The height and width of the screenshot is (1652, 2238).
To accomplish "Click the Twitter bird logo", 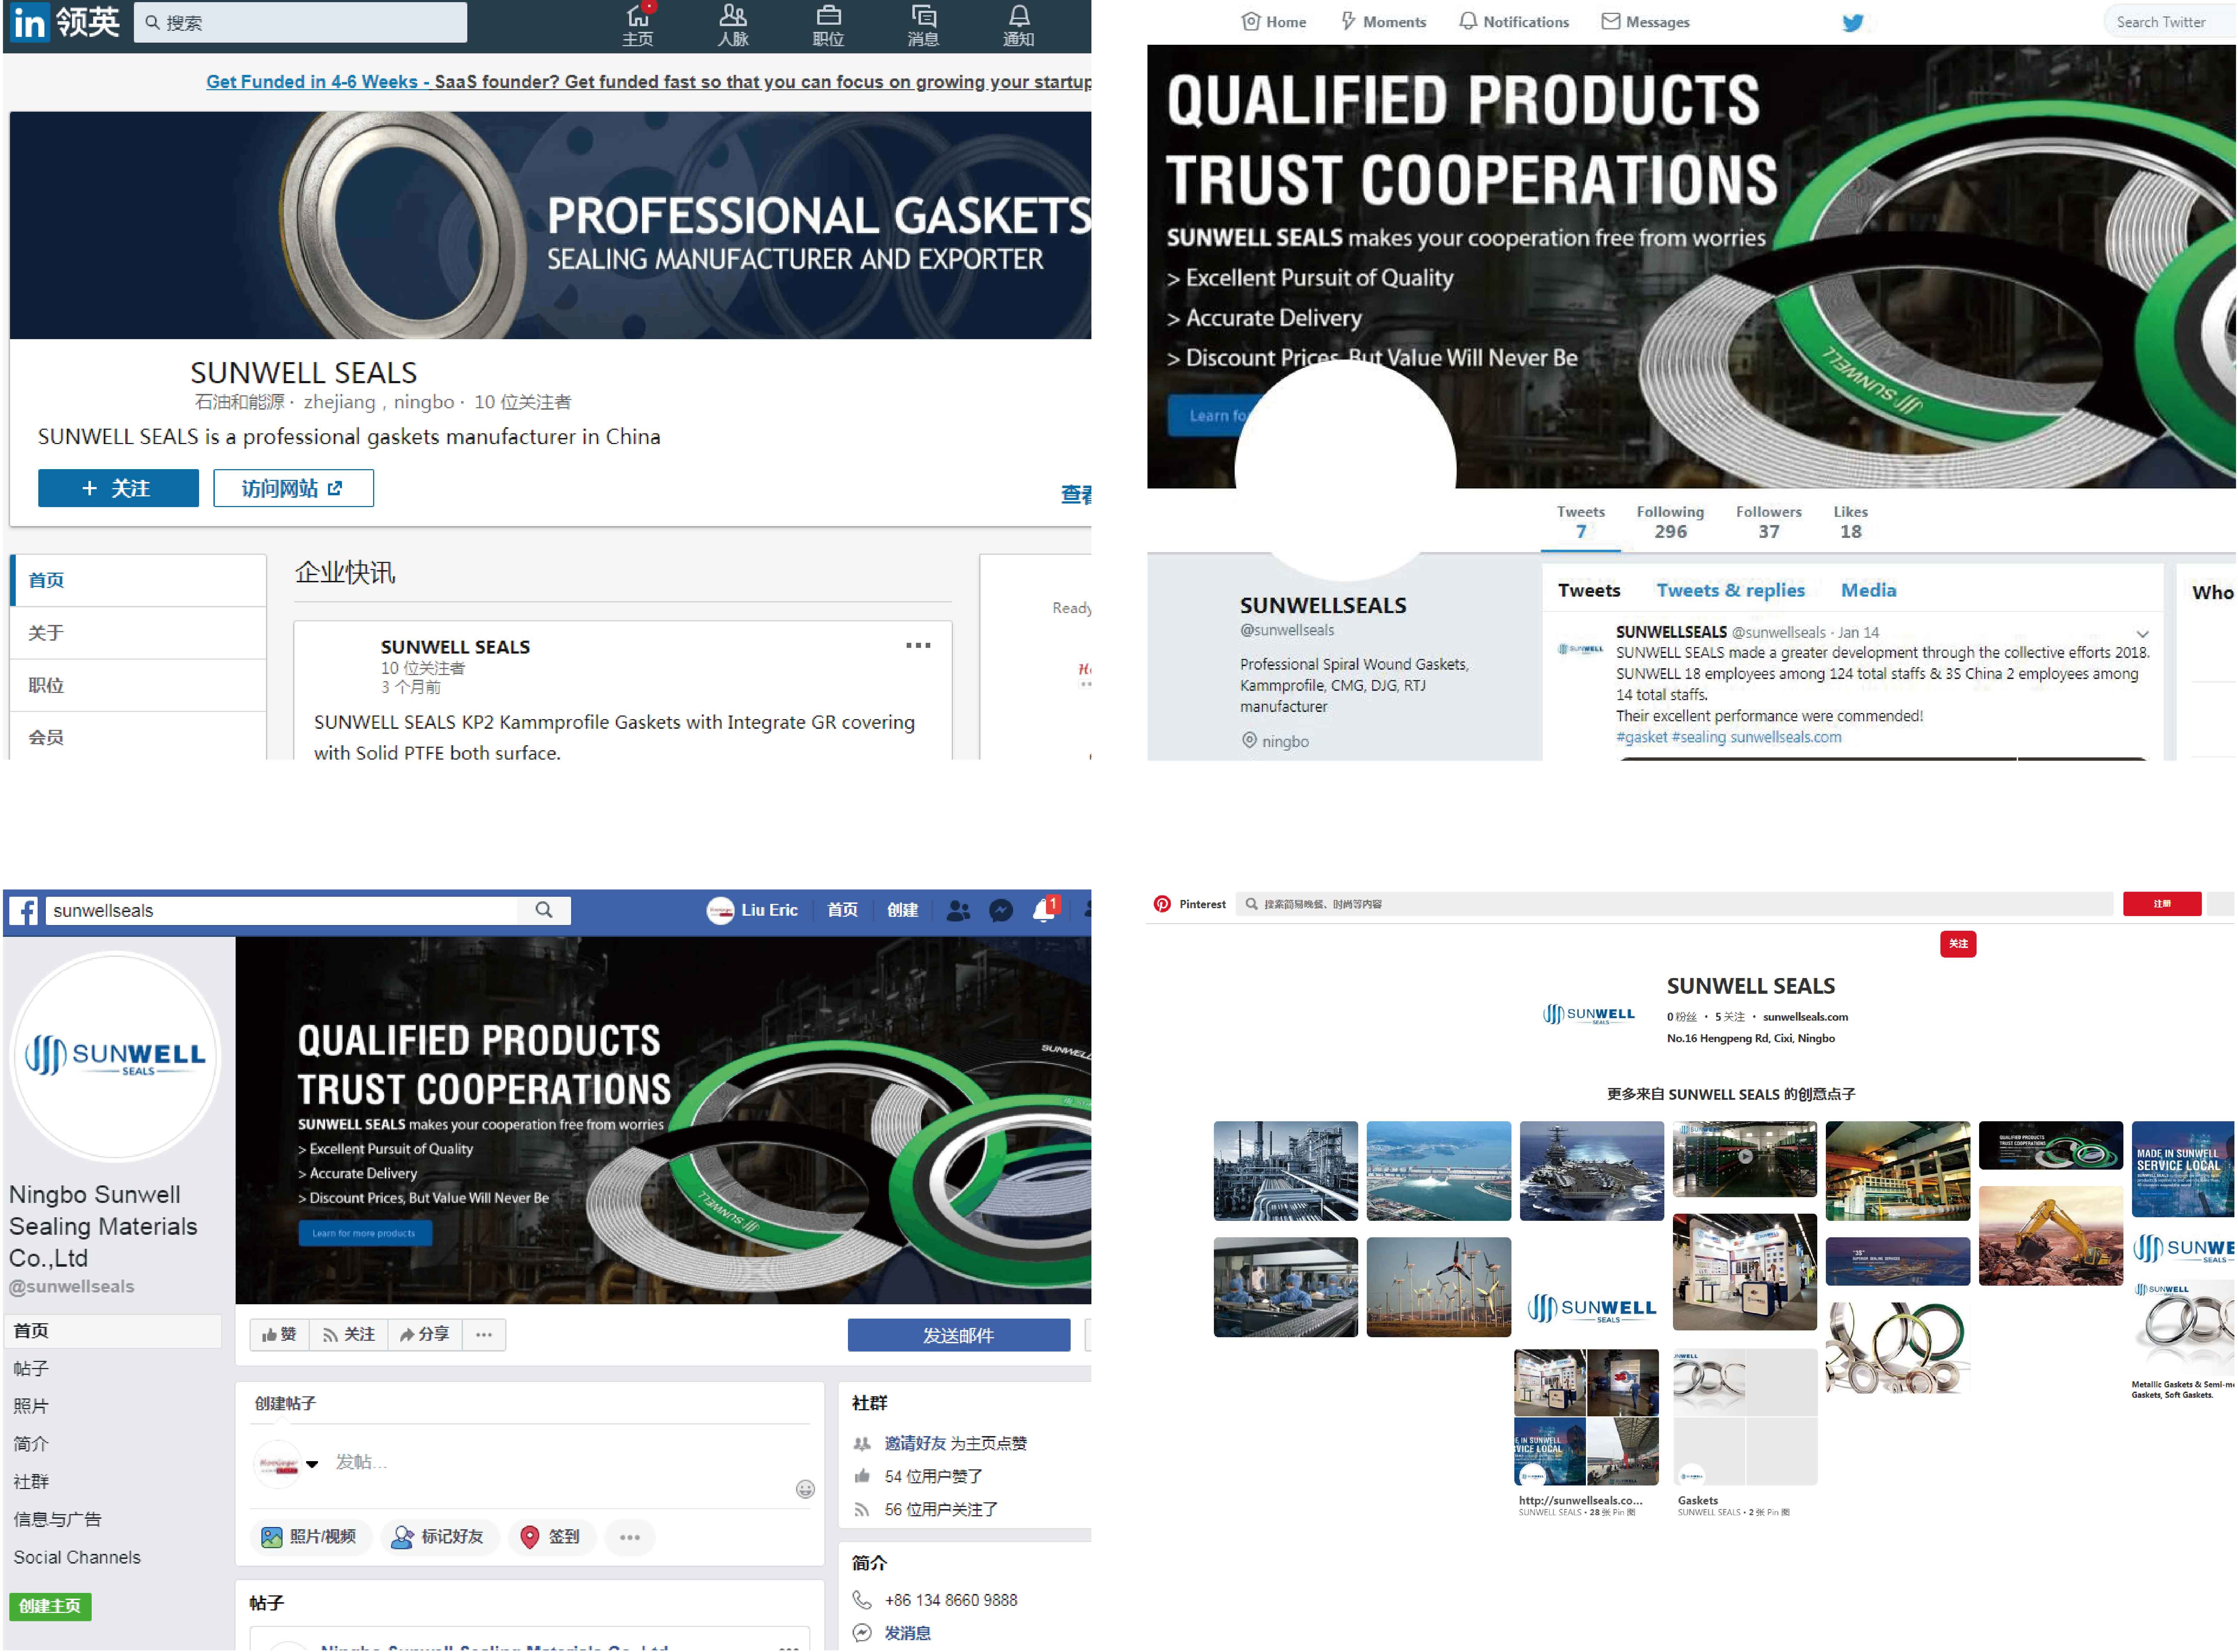I will (x=1853, y=22).
